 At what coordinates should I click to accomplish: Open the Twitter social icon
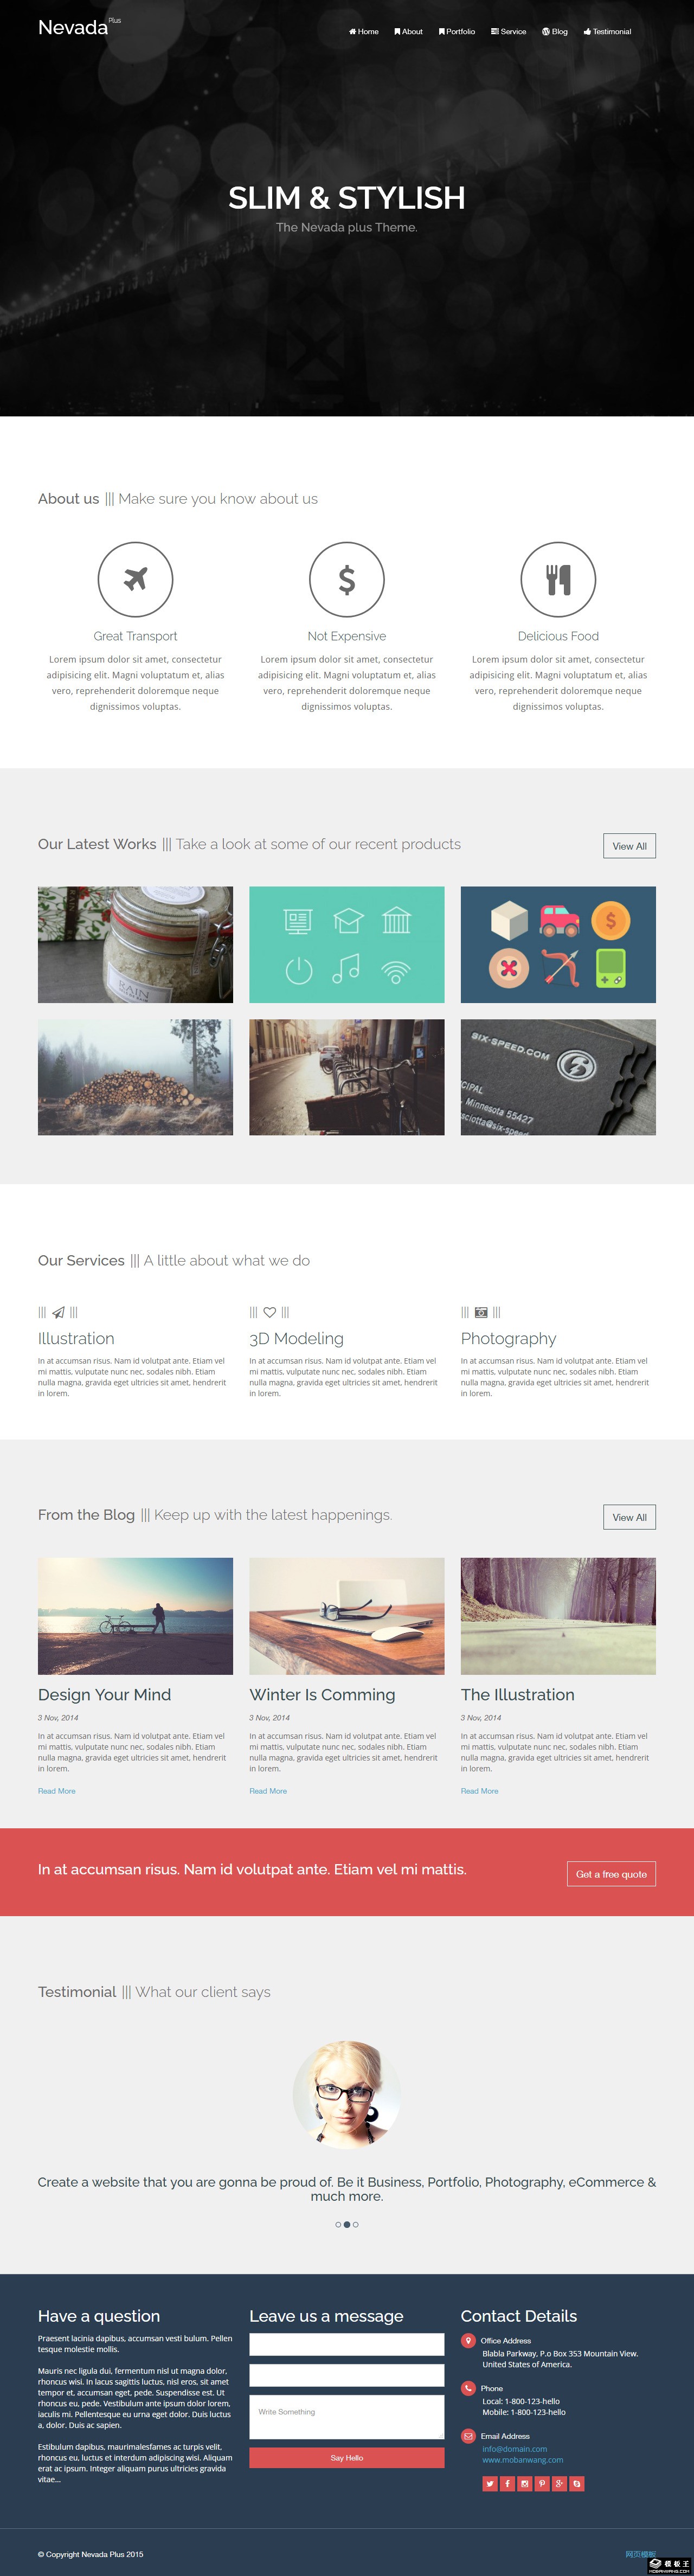[x=489, y=2483]
